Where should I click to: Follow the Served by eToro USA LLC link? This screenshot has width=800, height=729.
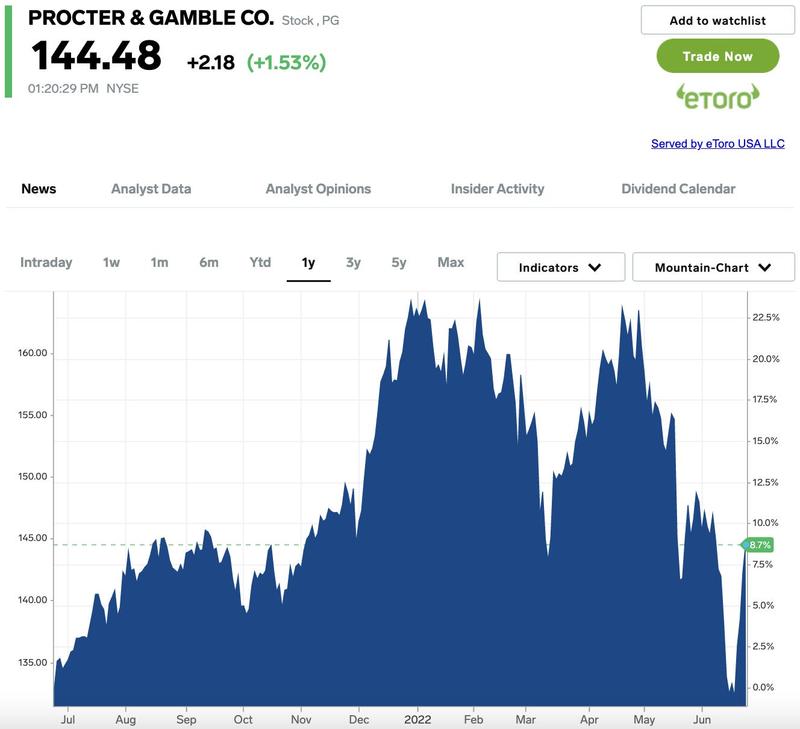pyautogui.click(x=717, y=144)
